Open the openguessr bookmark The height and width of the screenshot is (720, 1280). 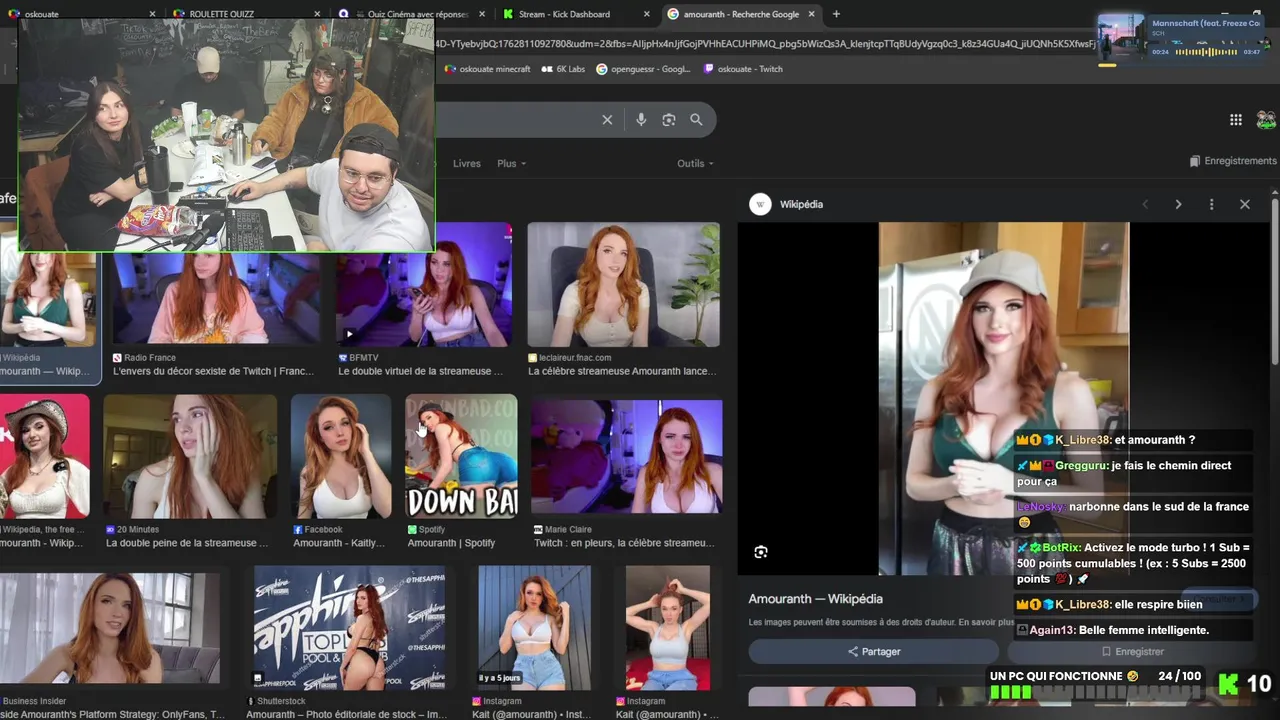tap(643, 69)
